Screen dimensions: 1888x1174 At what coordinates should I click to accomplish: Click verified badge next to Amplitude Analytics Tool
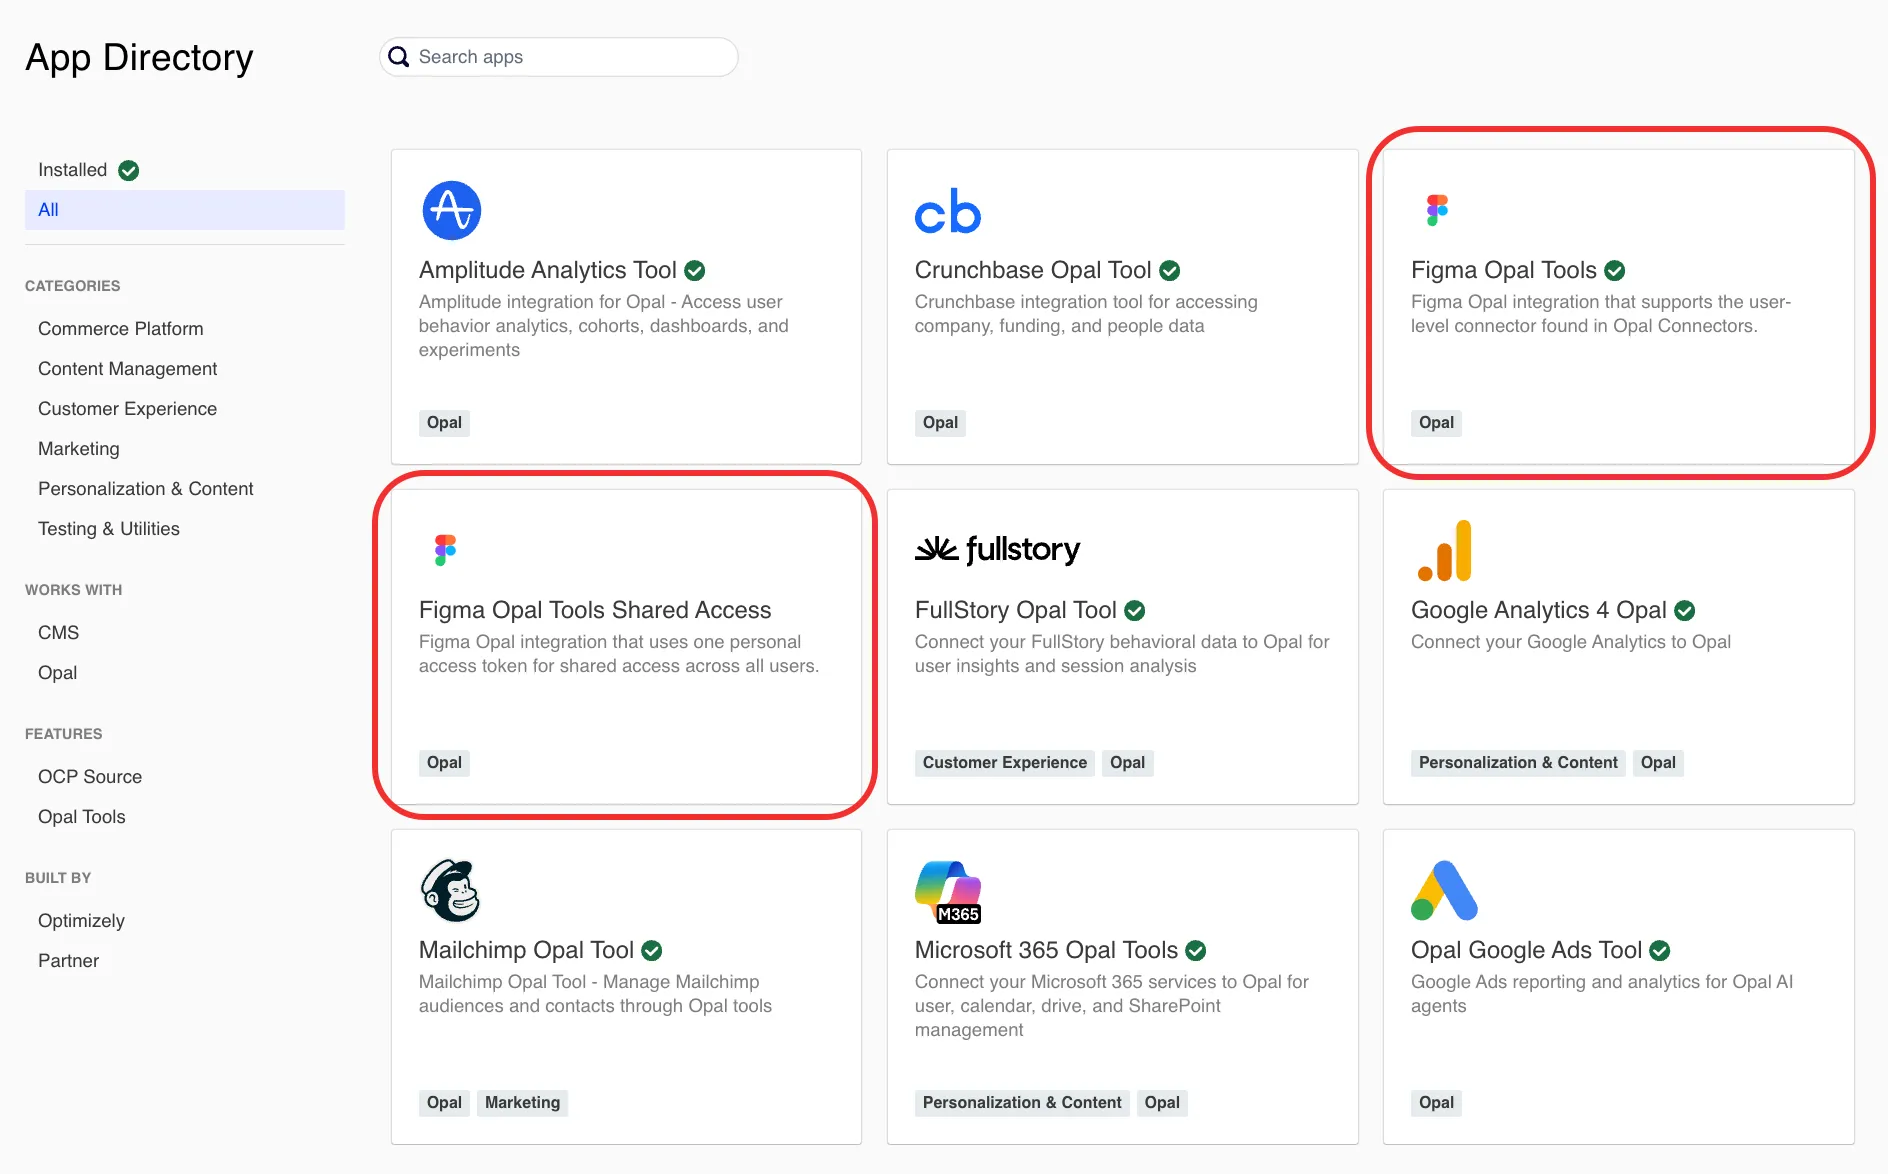pyautogui.click(x=695, y=270)
